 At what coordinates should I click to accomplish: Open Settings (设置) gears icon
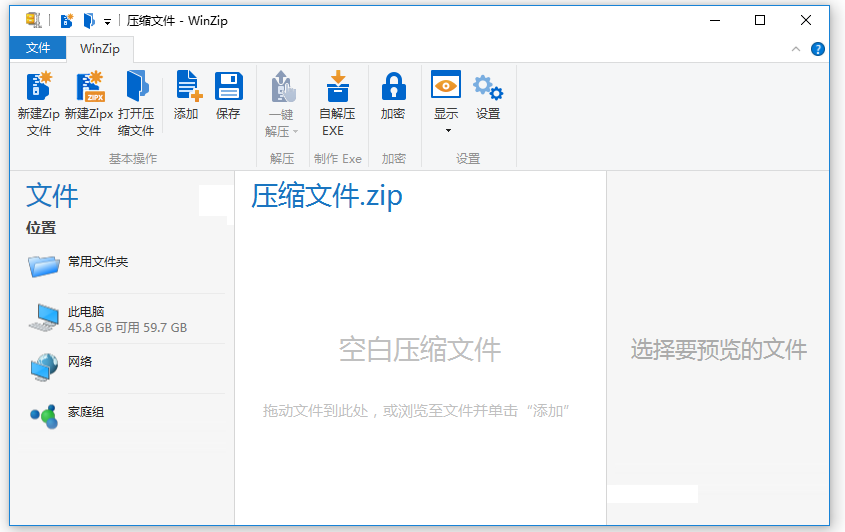tap(488, 87)
